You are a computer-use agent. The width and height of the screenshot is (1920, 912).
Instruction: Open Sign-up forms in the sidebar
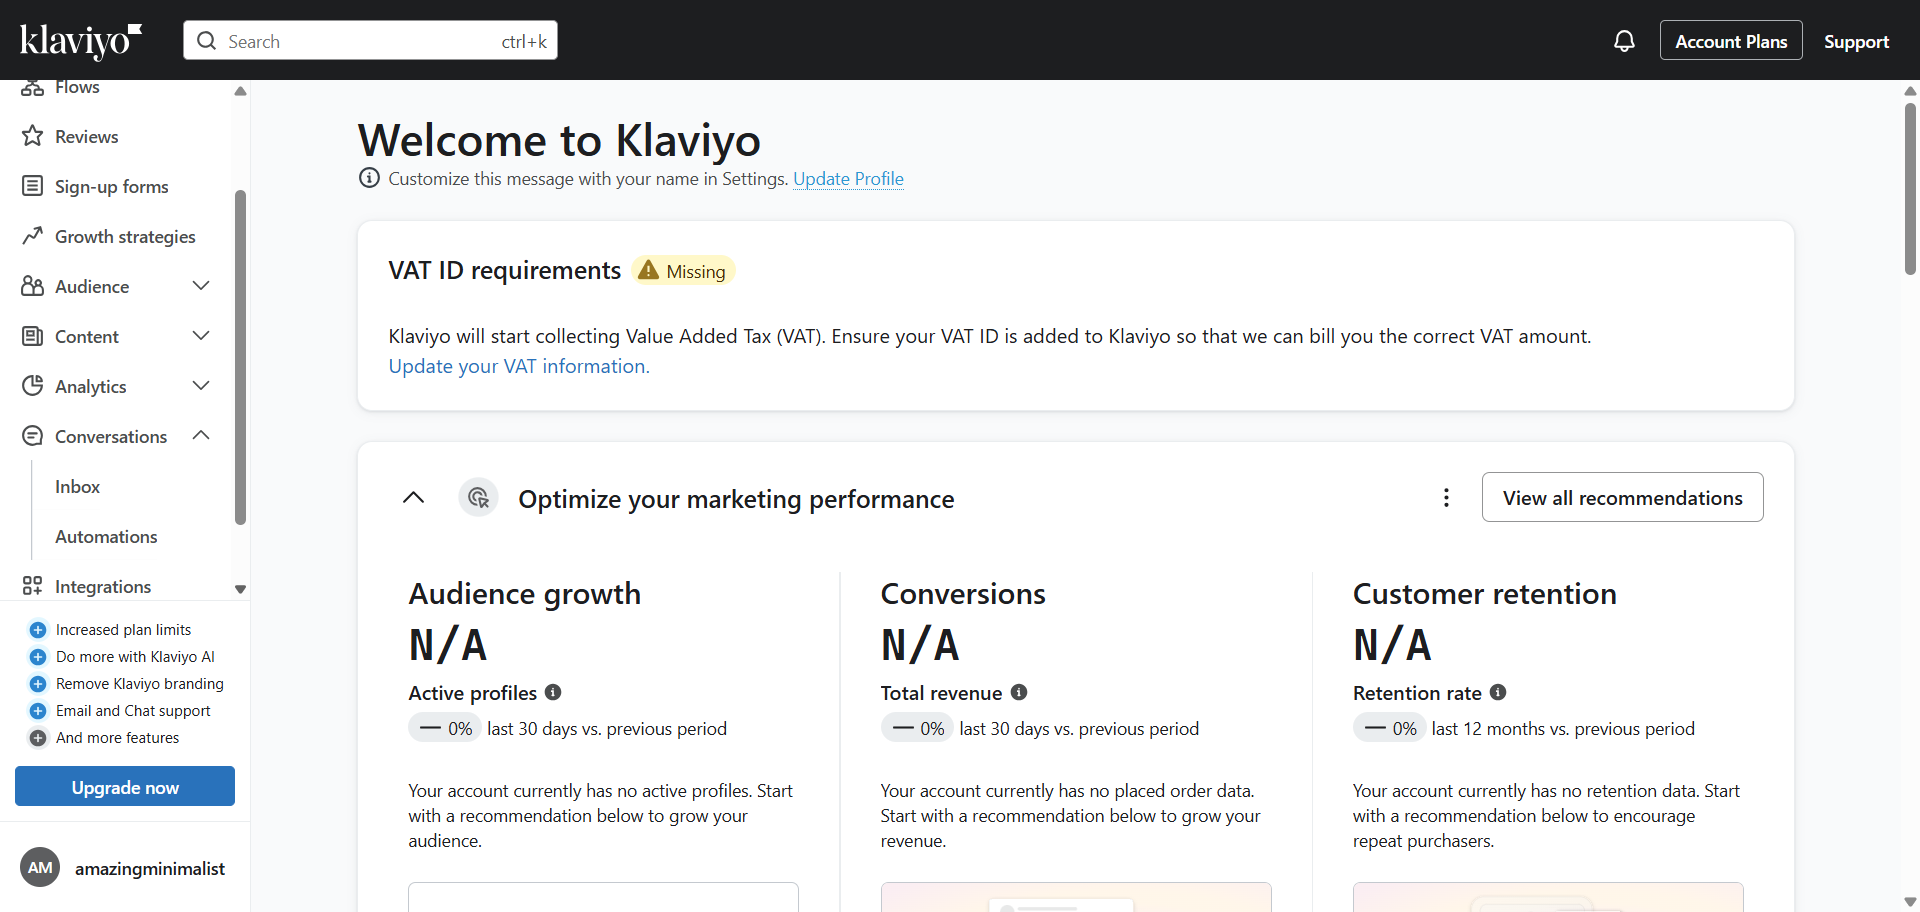(111, 187)
